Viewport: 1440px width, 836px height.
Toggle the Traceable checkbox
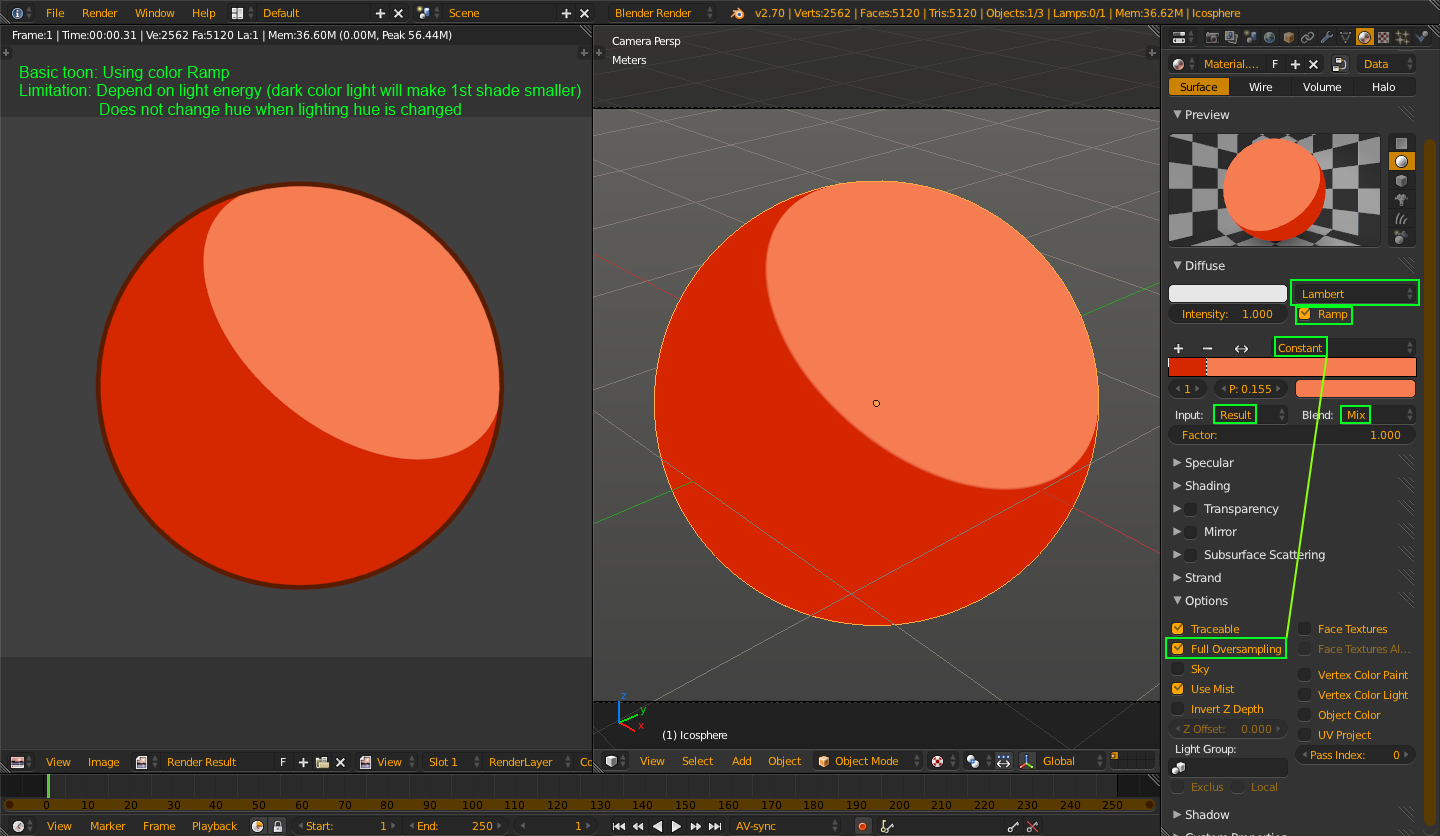coord(1178,629)
